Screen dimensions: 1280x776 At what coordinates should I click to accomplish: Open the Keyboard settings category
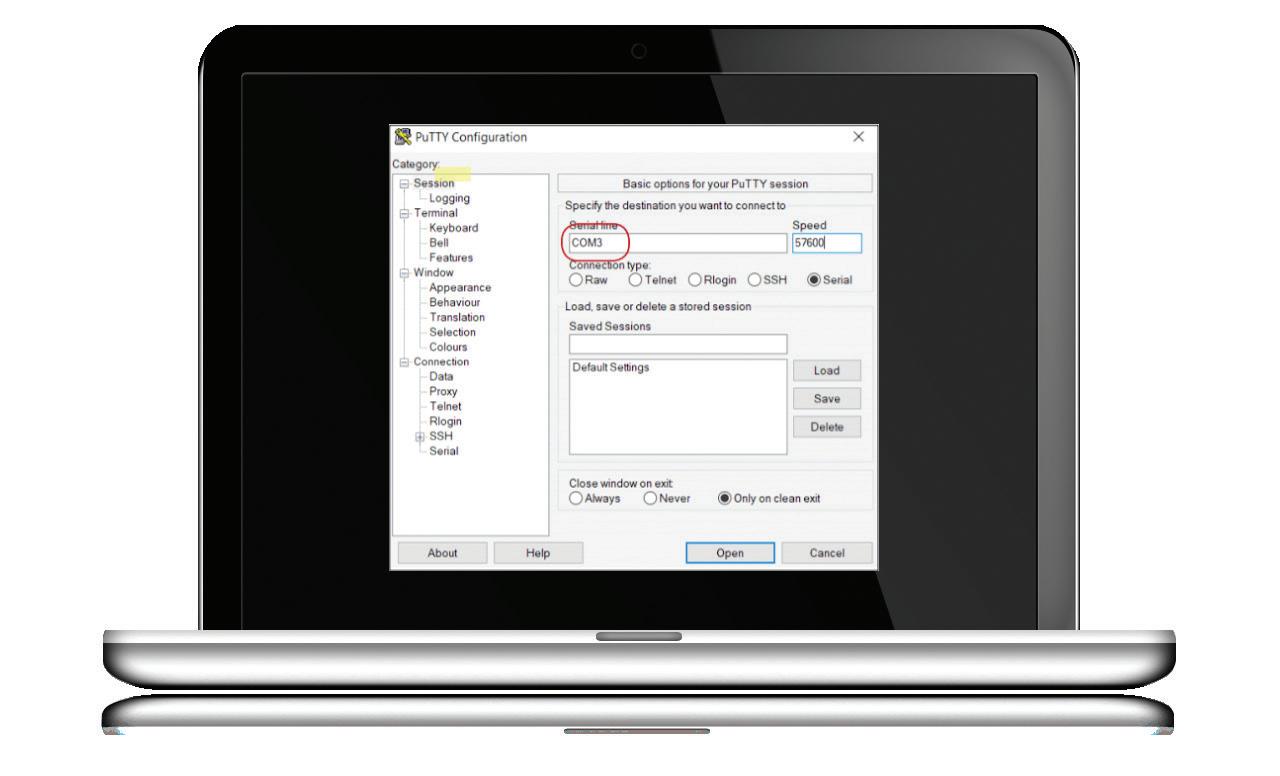click(x=454, y=228)
